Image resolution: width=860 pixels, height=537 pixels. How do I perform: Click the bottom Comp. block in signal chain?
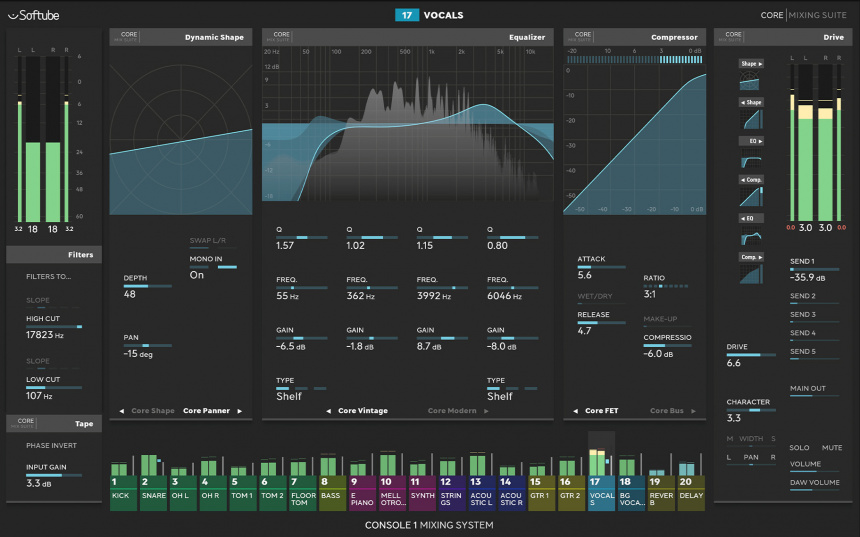pos(749,257)
